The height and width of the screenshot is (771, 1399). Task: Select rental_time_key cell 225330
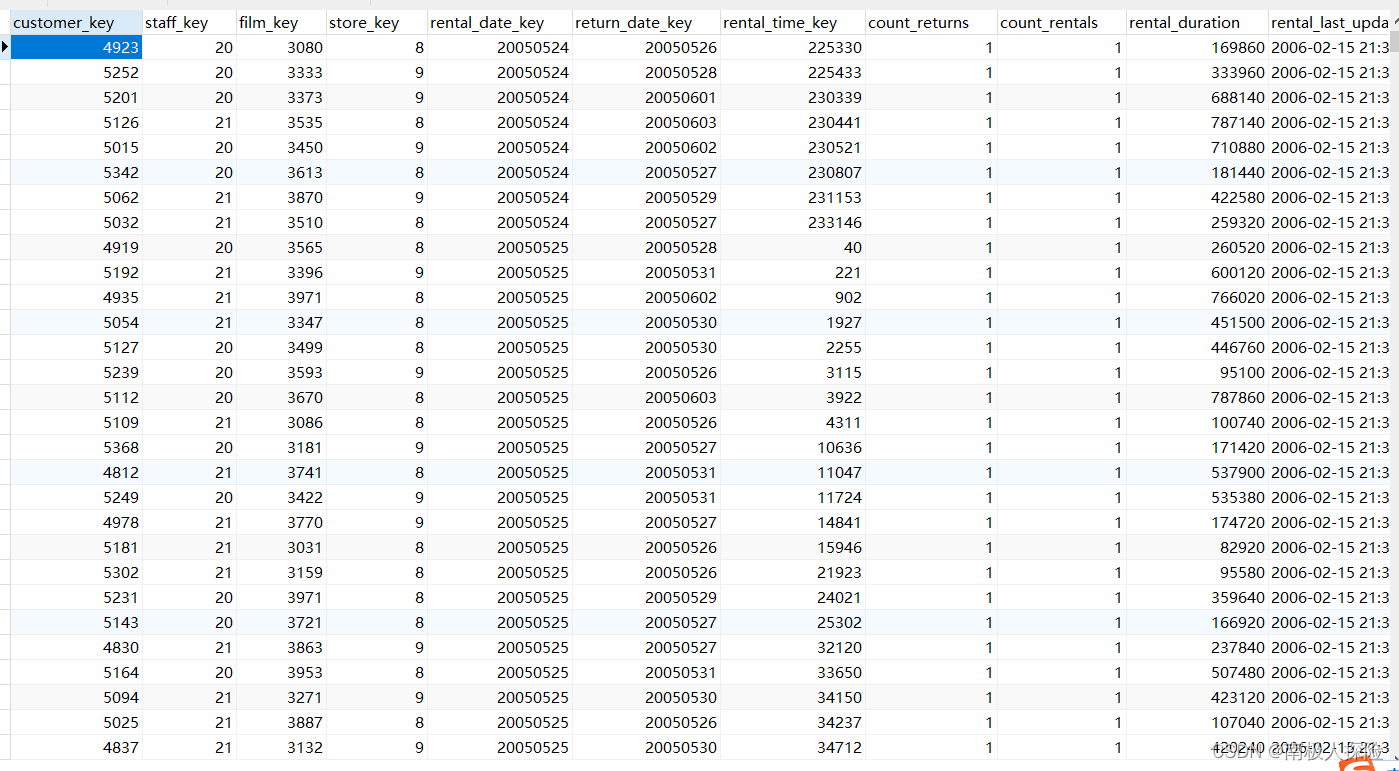click(x=793, y=47)
